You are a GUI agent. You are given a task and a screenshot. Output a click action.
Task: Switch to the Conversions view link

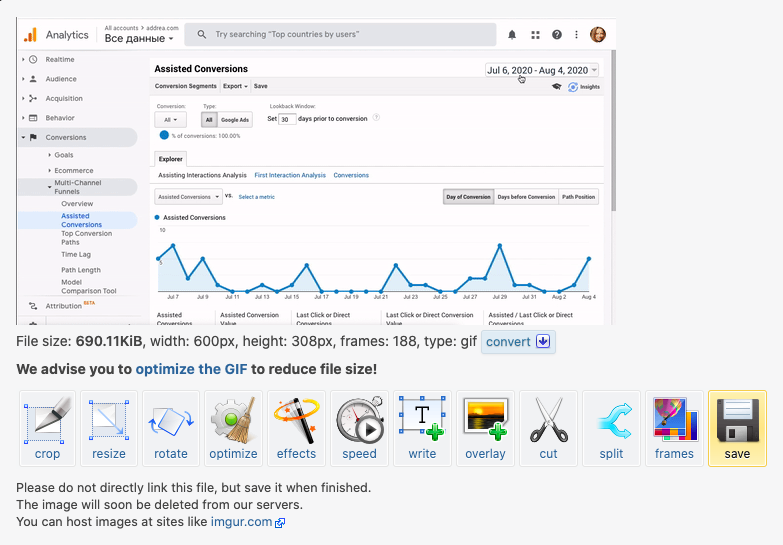point(351,175)
